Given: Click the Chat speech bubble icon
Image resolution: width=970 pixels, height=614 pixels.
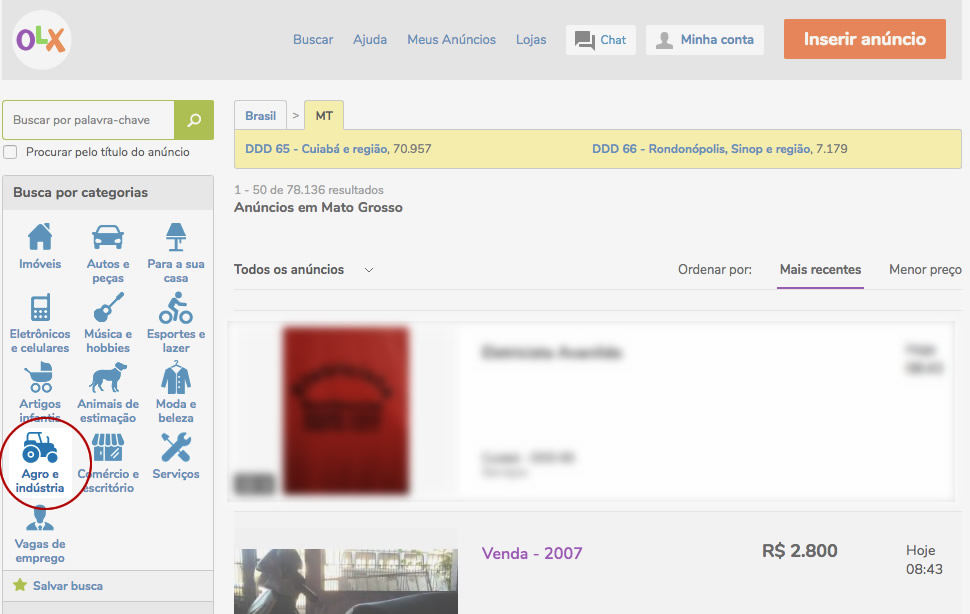Looking at the screenshot, I should coord(584,40).
